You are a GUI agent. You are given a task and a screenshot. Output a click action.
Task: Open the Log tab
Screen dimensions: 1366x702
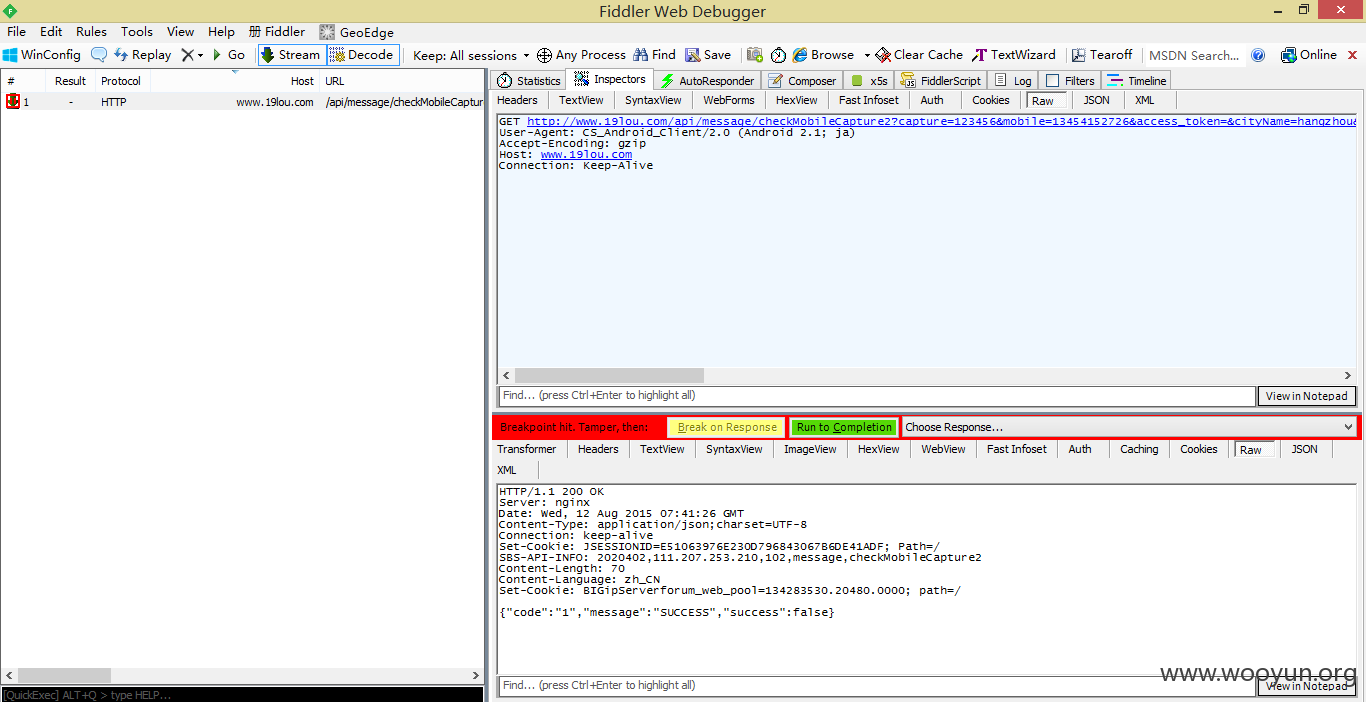click(1013, 81)
